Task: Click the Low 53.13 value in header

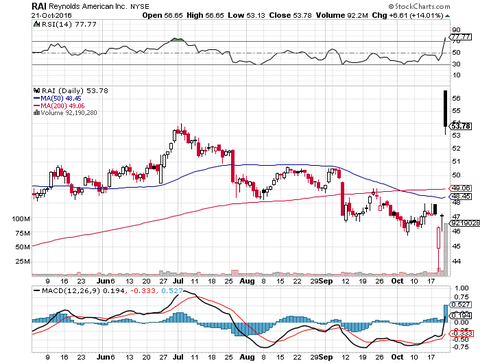Action: click(247, 16)
